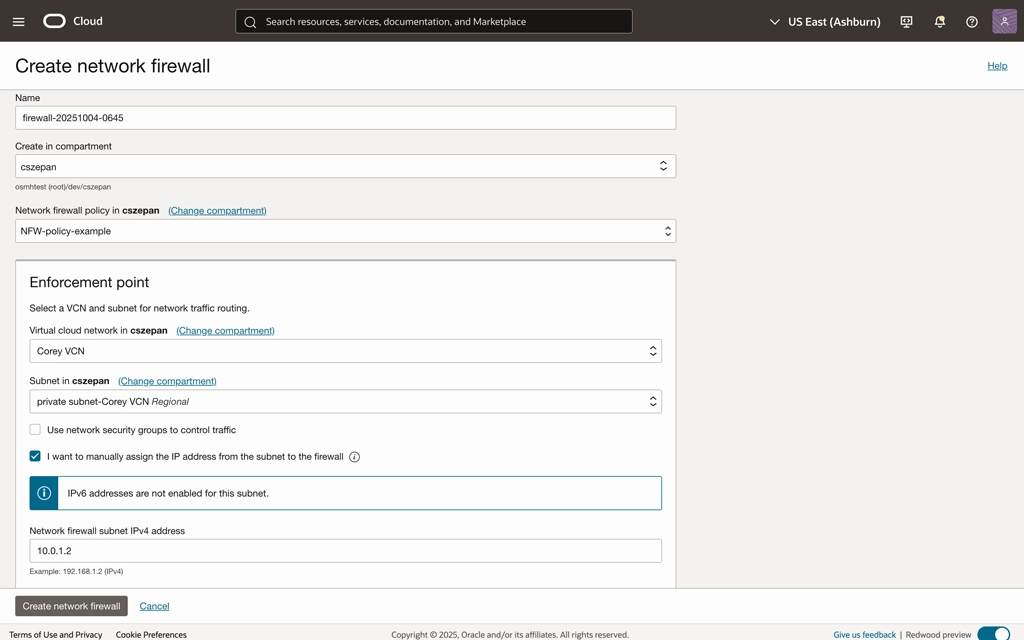Open the hamburger navigation menu
1024x640 pixels.
point(18,21)
